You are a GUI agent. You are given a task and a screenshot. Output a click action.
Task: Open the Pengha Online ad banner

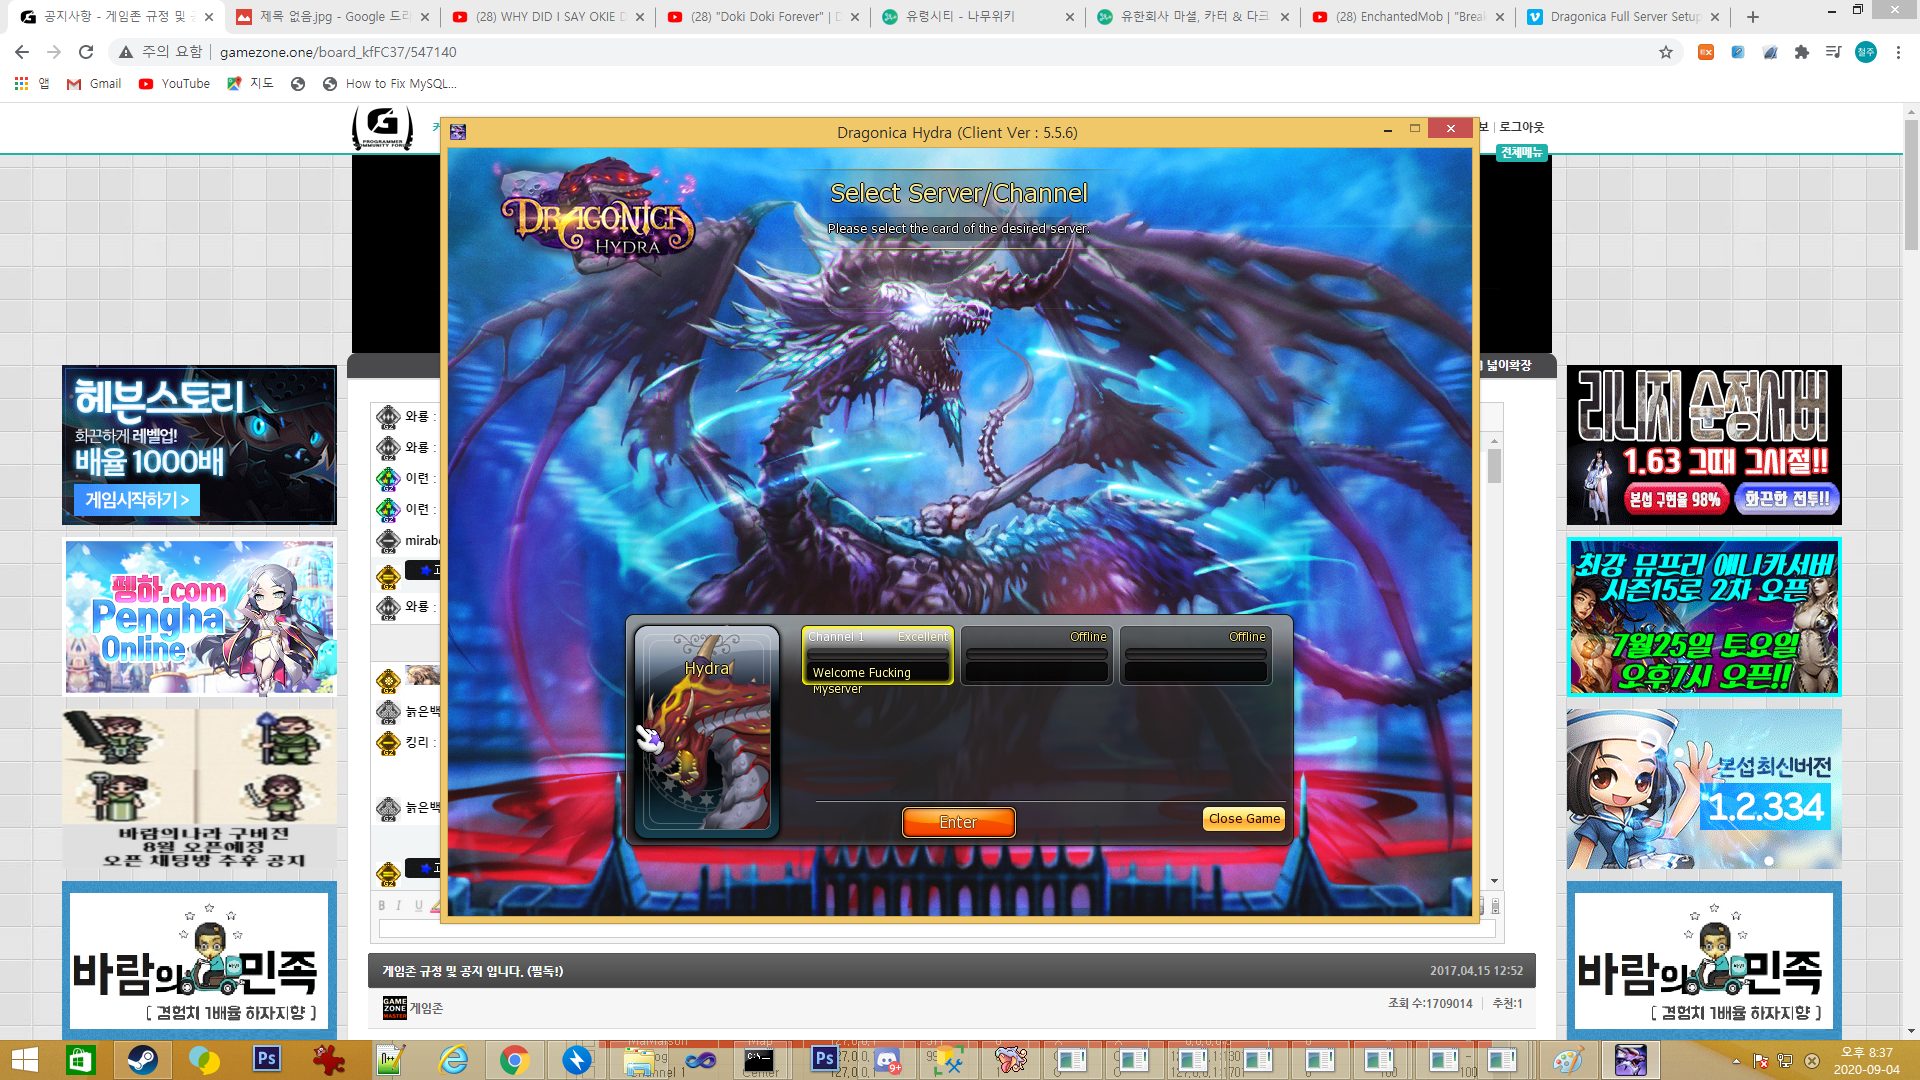click(x=199, y=617)
